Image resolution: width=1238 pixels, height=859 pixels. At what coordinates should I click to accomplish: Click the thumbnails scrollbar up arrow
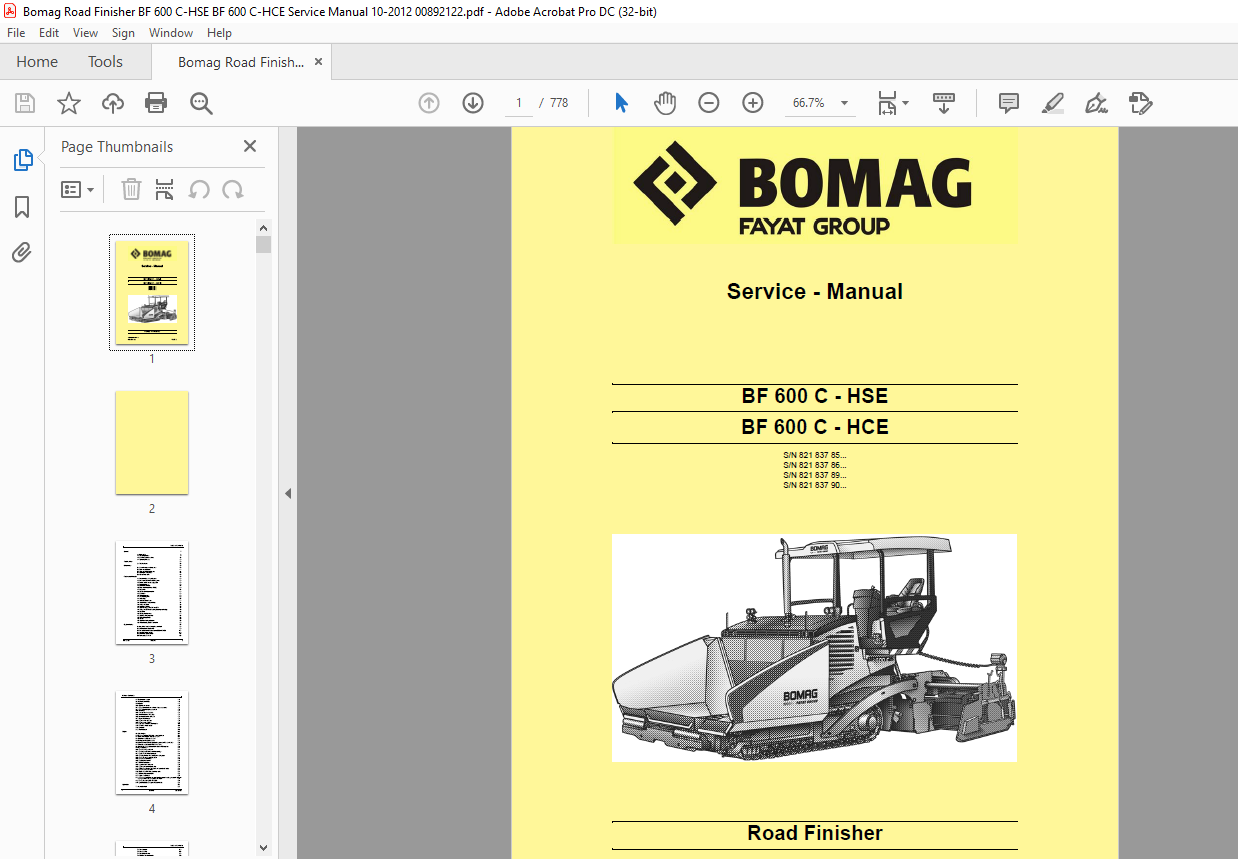pos(264,228)
